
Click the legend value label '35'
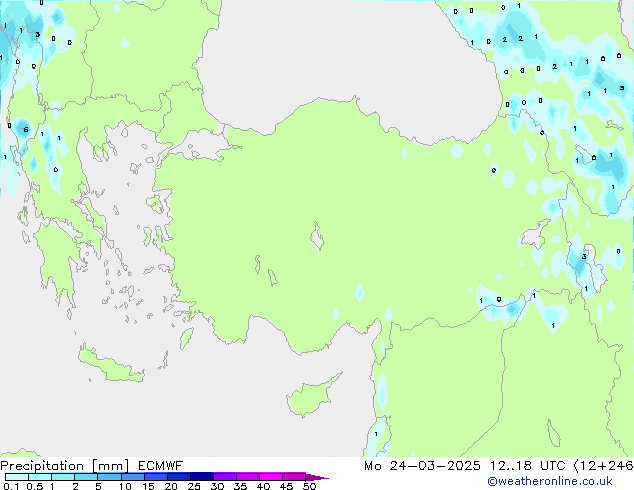240,486
